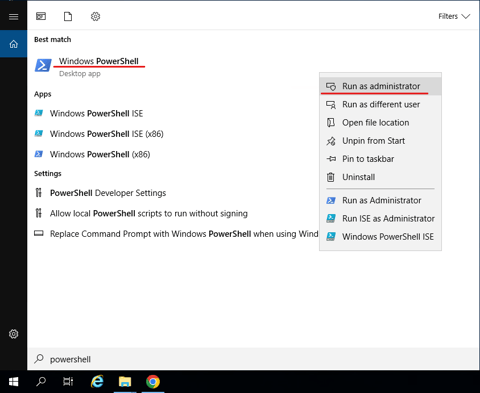Click the magnifier icon in search box
The image size is (480, 393).
pyautogui.click(x=39, y=359)
